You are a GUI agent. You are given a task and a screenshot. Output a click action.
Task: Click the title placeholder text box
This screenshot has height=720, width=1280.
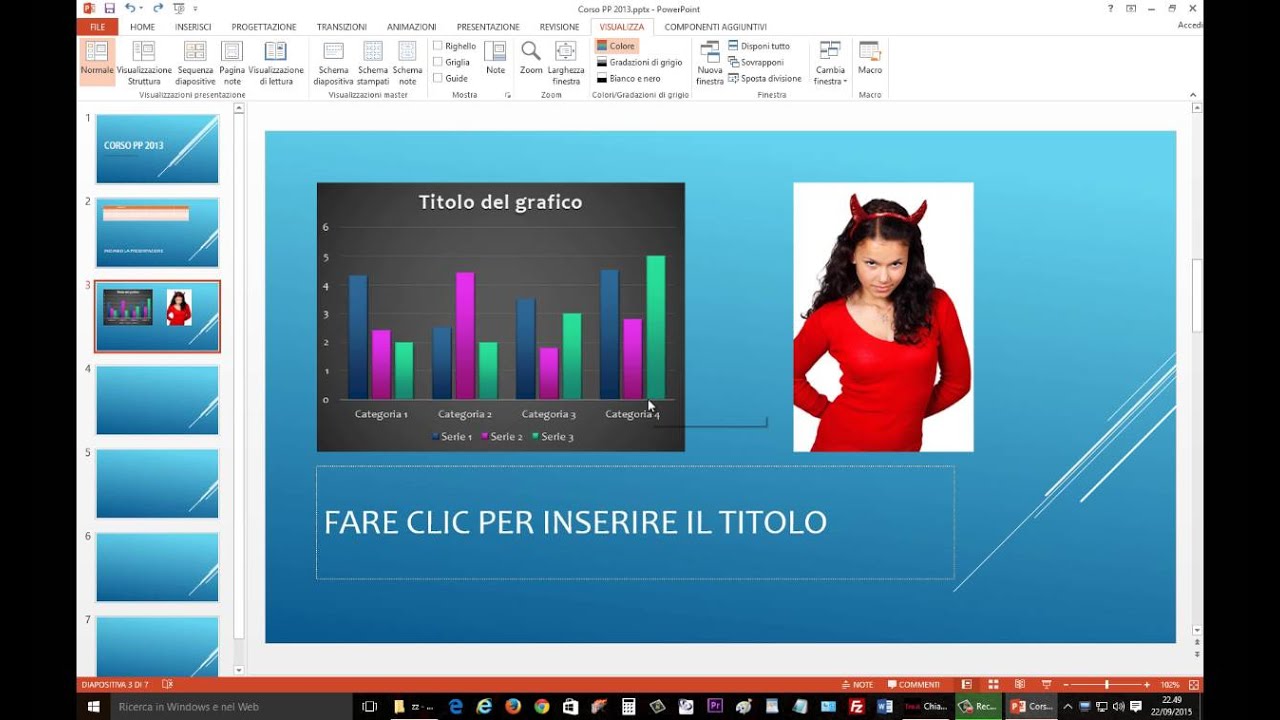pyautogui.click(x=635, y=522)
